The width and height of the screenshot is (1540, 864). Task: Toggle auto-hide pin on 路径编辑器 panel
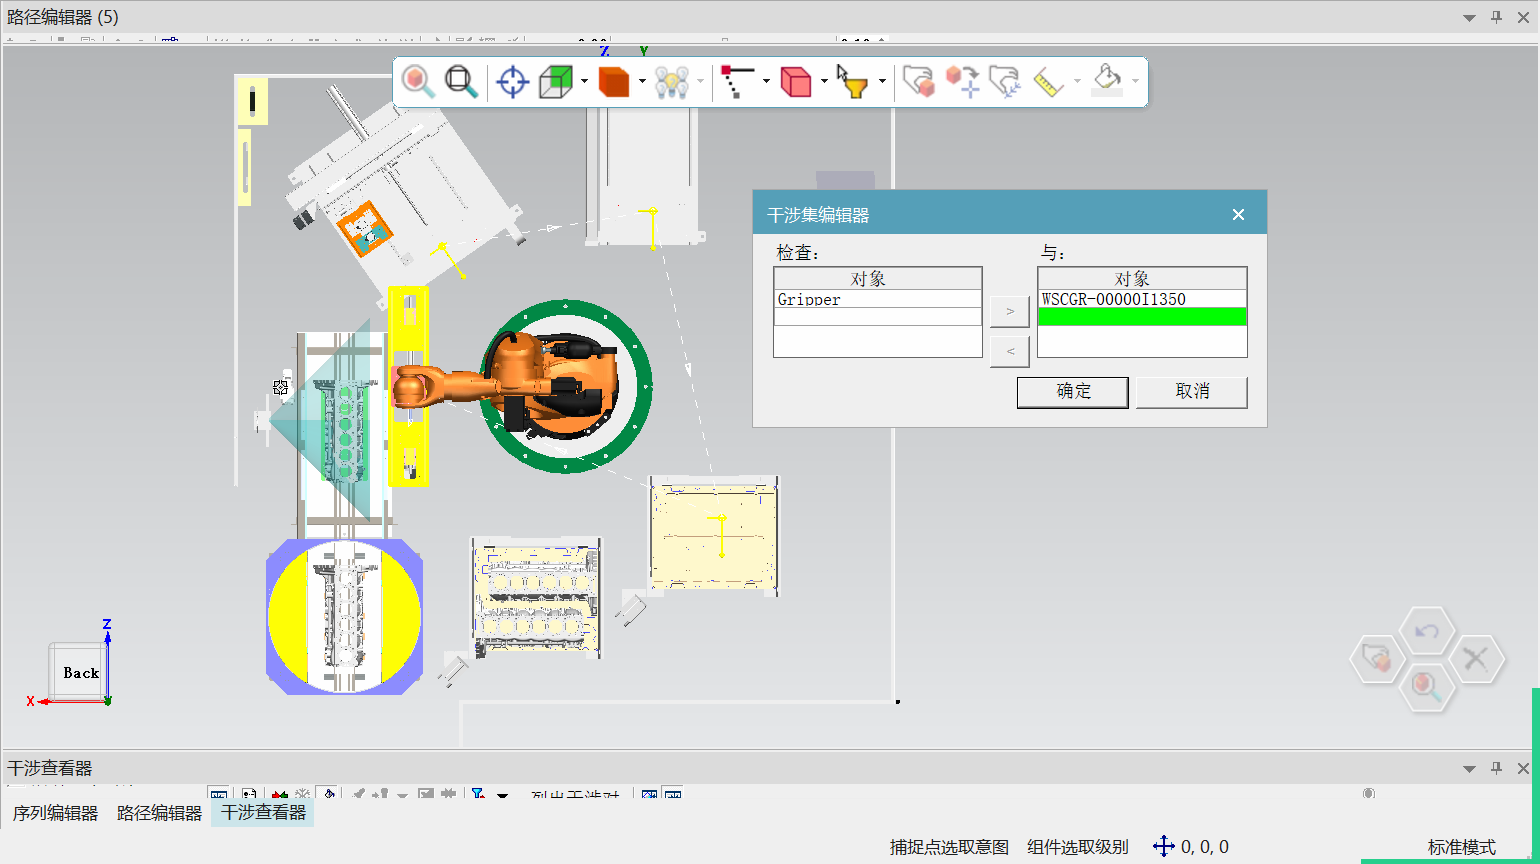pyautogui.click(x=1497, y=17)
